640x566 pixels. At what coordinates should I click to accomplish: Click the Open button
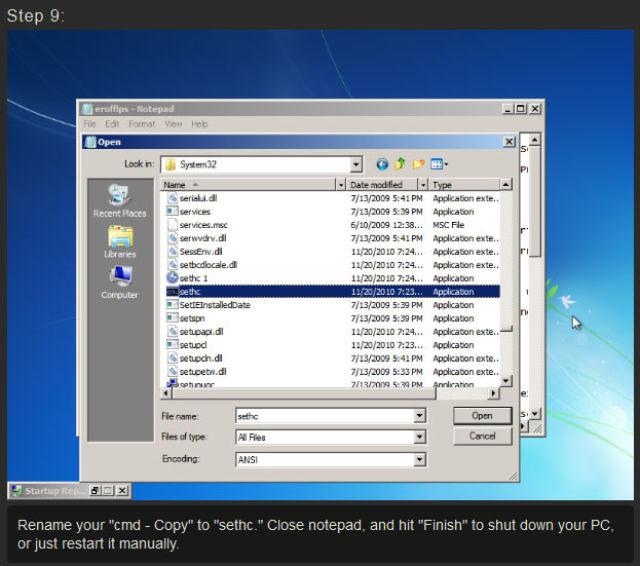(482, 415)
